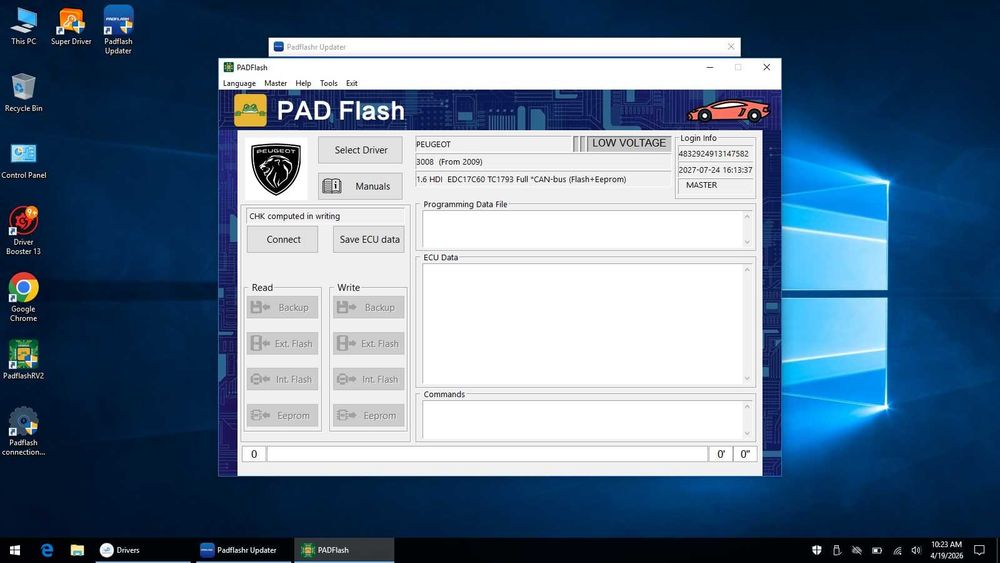
Task: Click ECU Data scrollbar down arrow
Action: click(747, 379)
